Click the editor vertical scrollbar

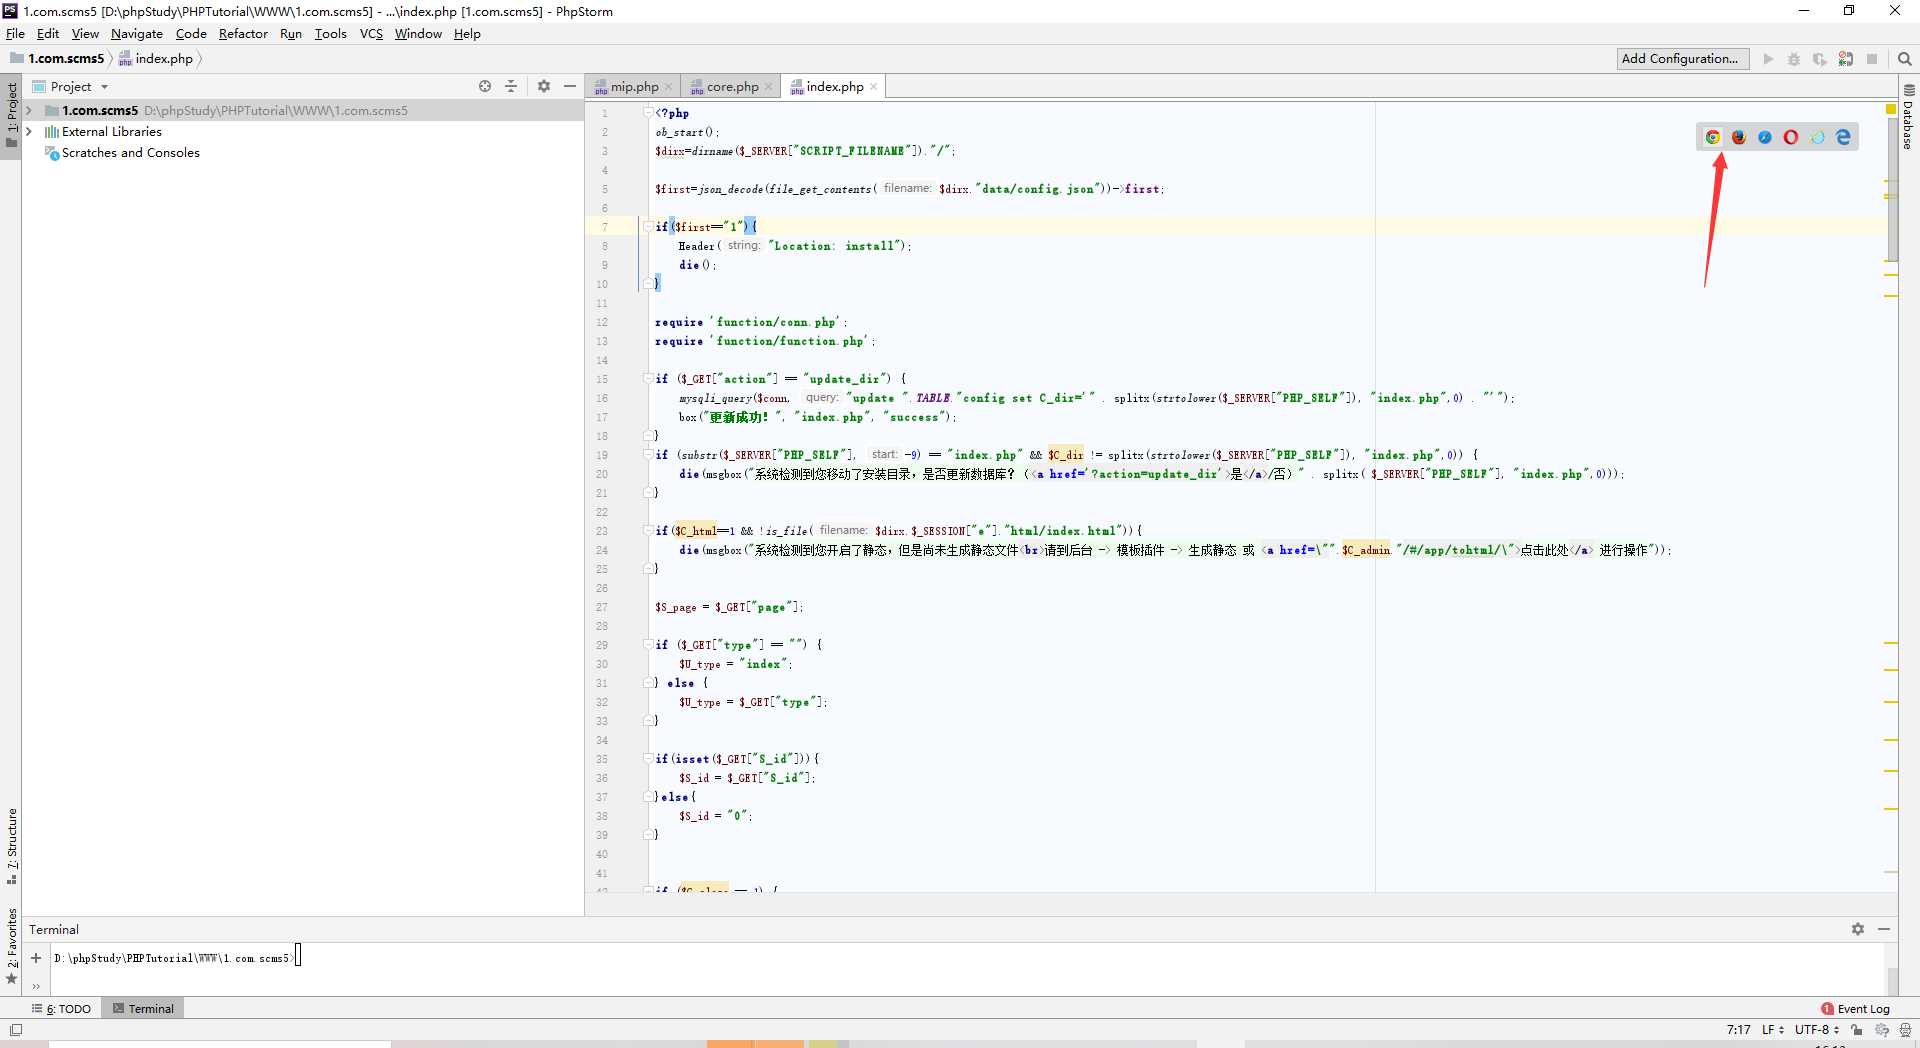1892,190
